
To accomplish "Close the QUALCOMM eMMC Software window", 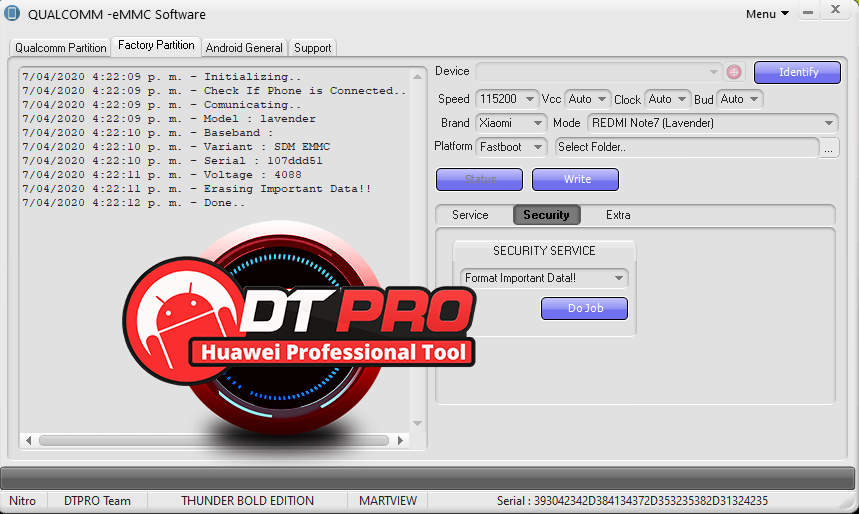I will click(x=835, y=9).
